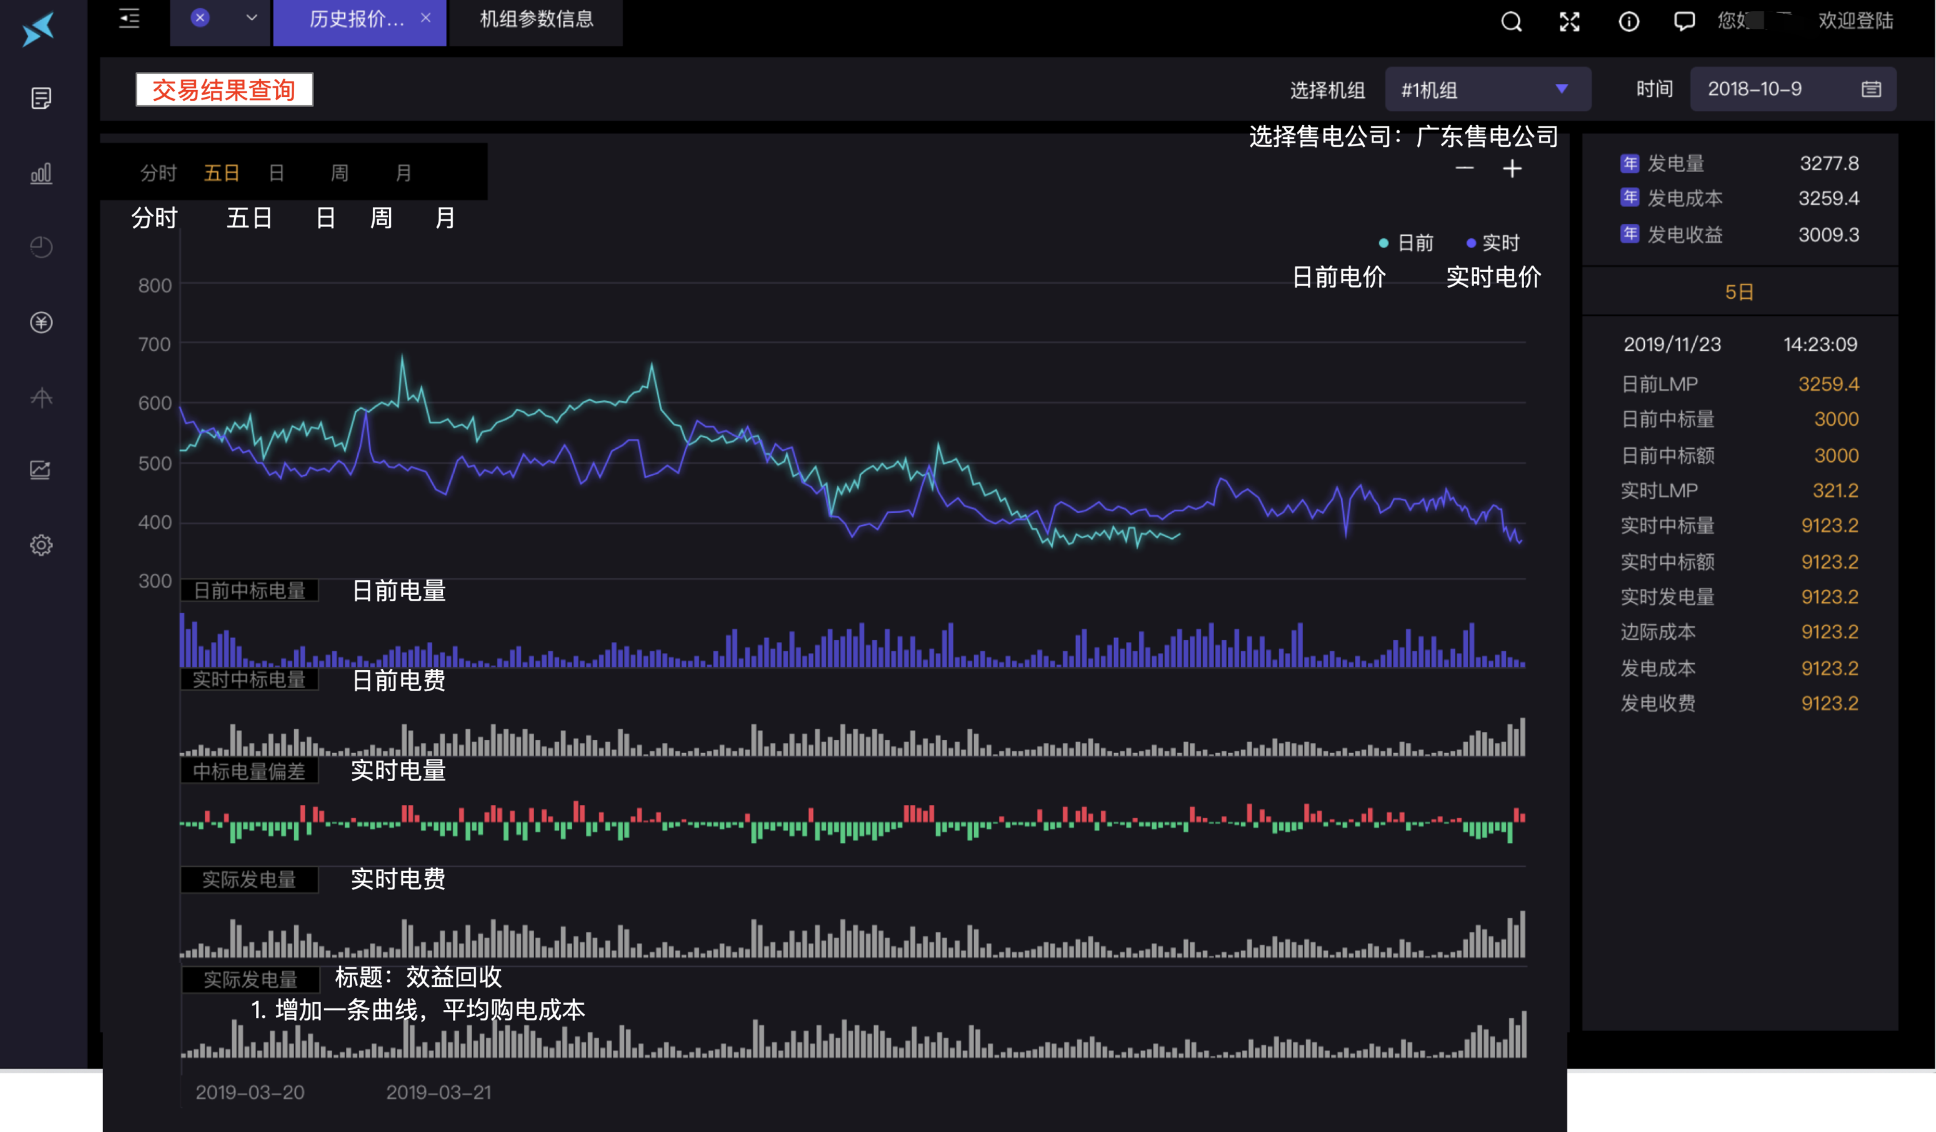Image resolution: width=1936 pixels, height=1132 pixels.
Task: Open the 选择机组 #1机组 dropdown
Action: [1487, 89]
